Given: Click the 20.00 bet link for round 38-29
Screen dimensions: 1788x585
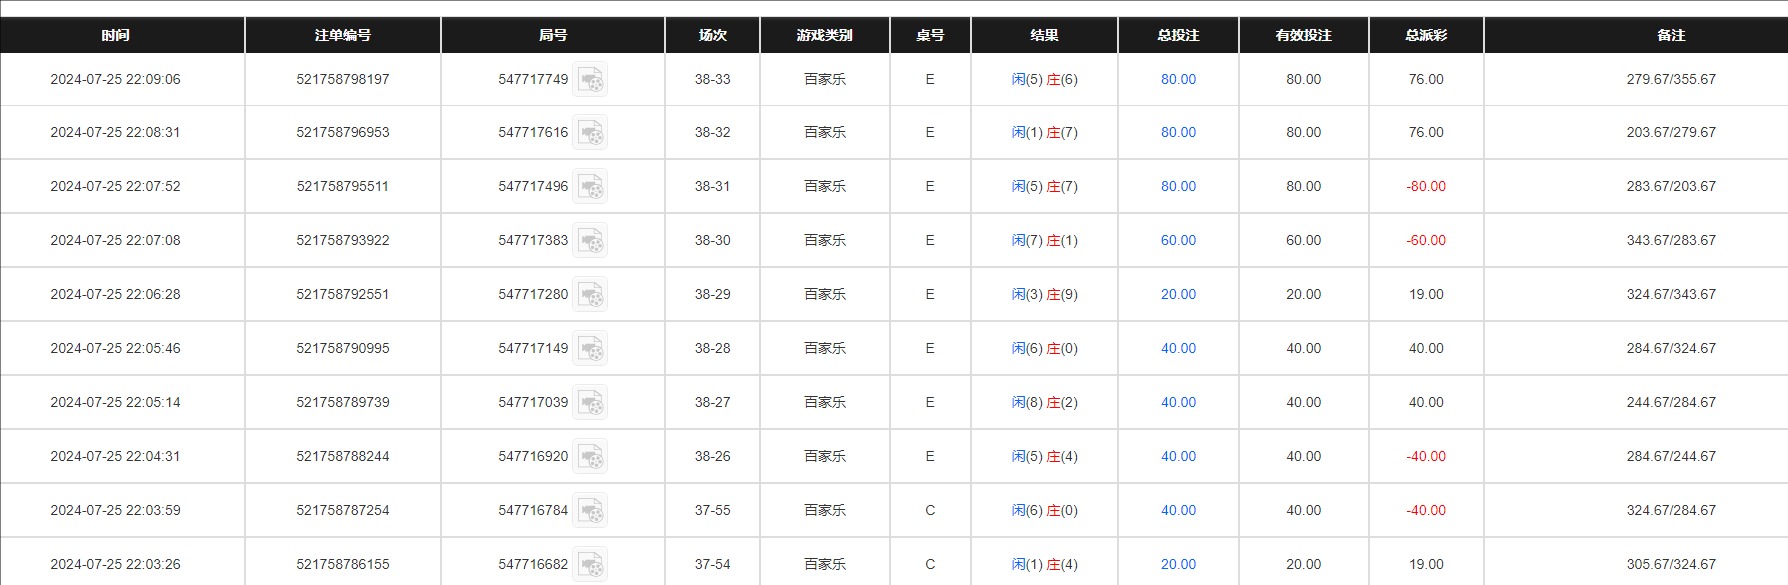Looking at the screenshot, I should (1178, 295).
